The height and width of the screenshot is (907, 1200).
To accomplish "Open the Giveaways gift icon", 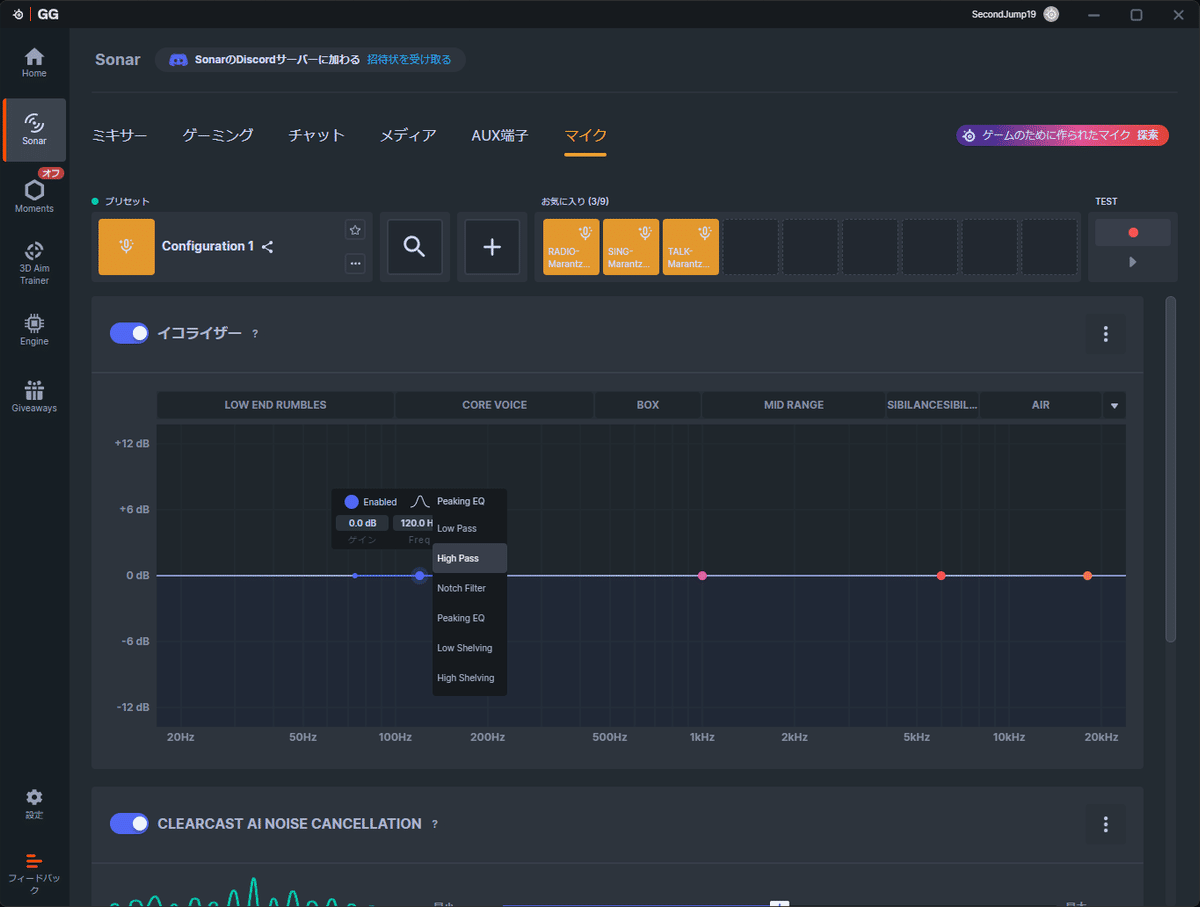I will [x=34, y=396].
